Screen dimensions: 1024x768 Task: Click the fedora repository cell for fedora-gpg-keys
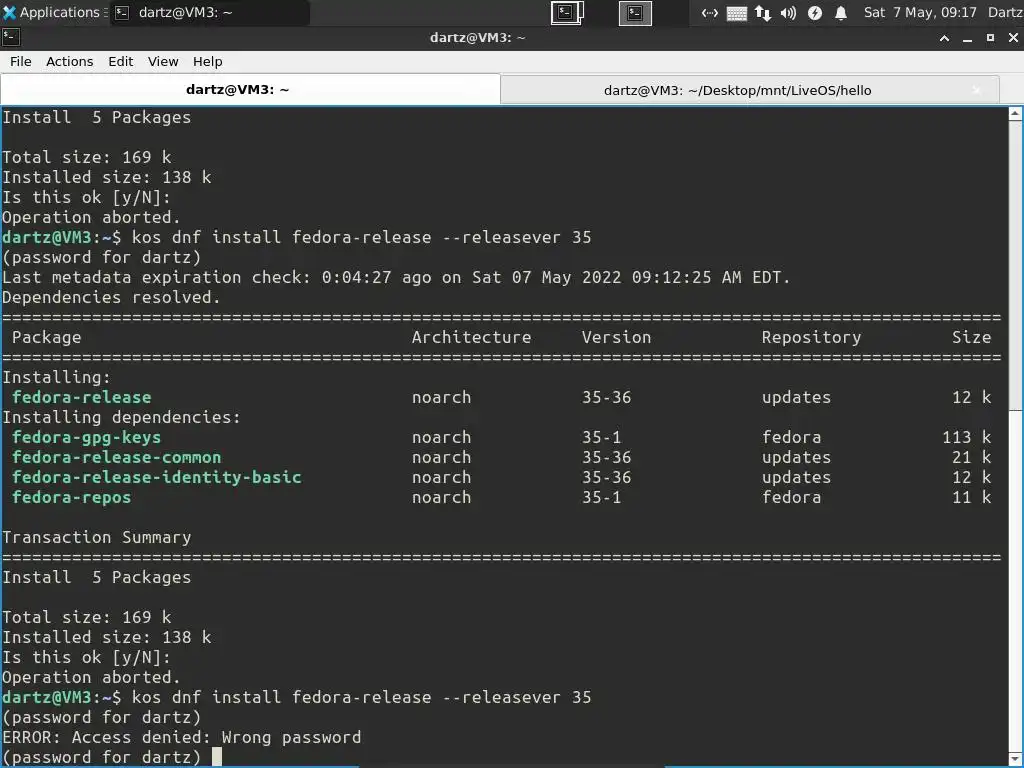pyautogui.click(x=792, y=438)
